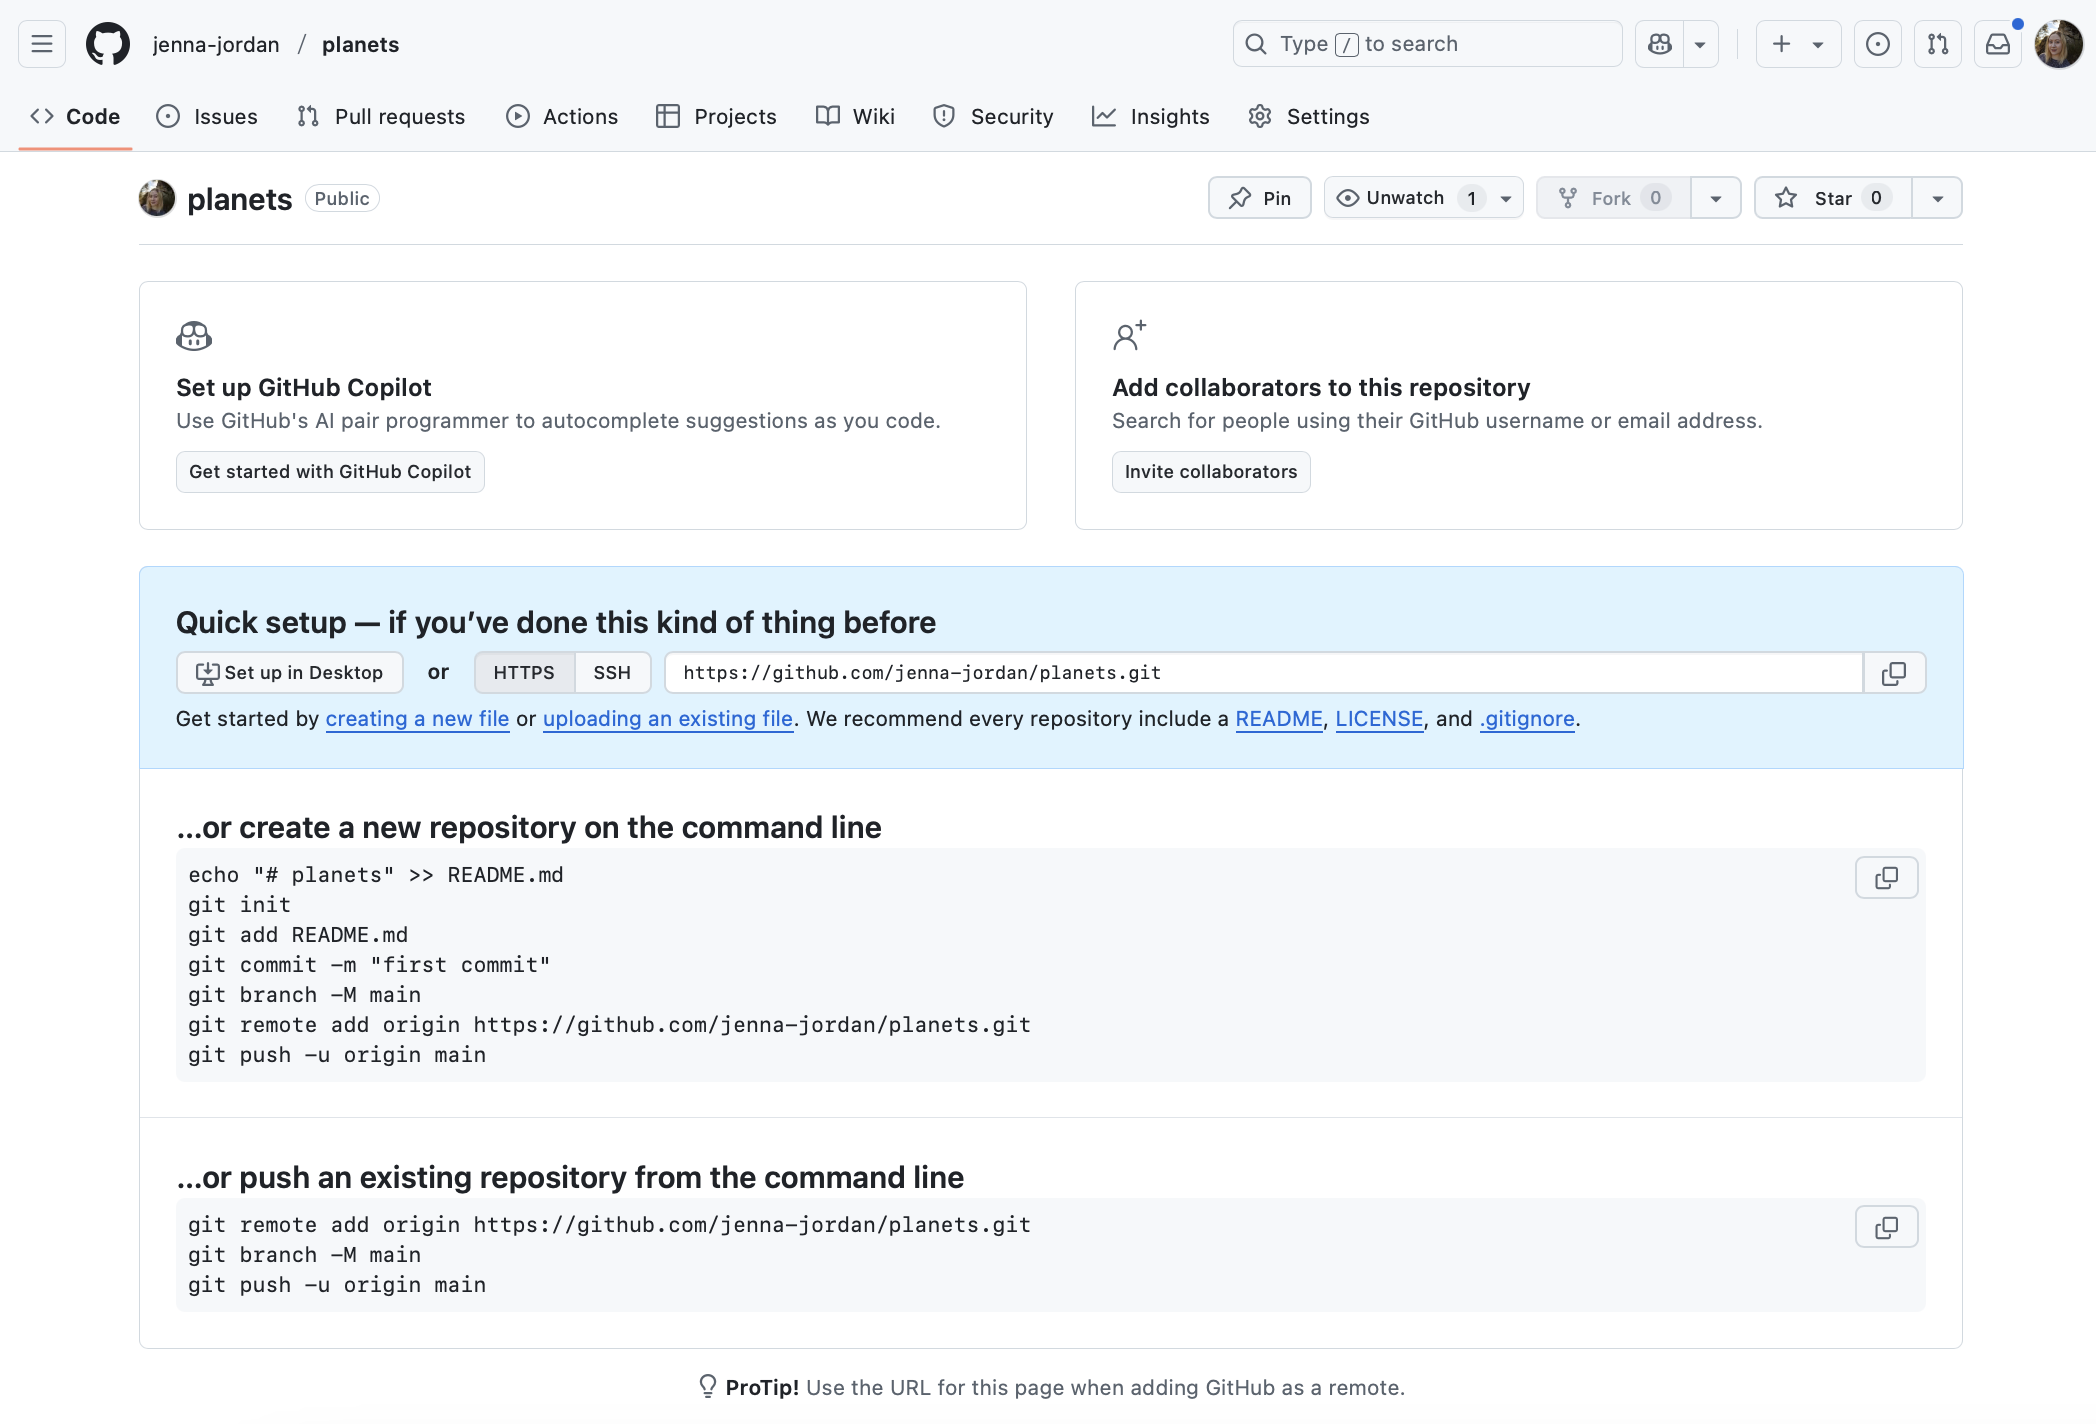This screenshot has width=2096, height=1424.
Task: Open the .gitignore link
Action: 1527,719
